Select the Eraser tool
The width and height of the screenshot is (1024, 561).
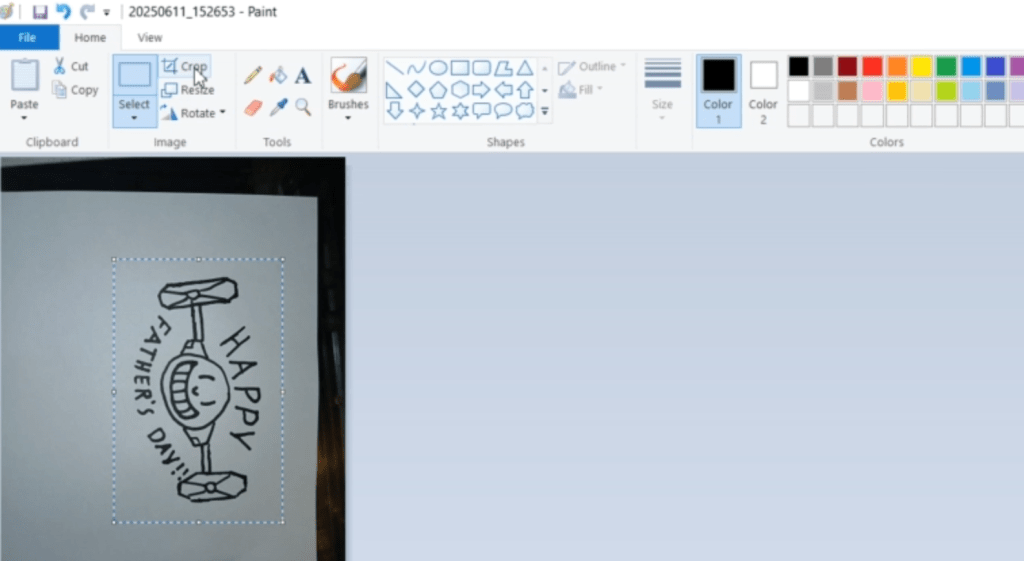point(253,106)
